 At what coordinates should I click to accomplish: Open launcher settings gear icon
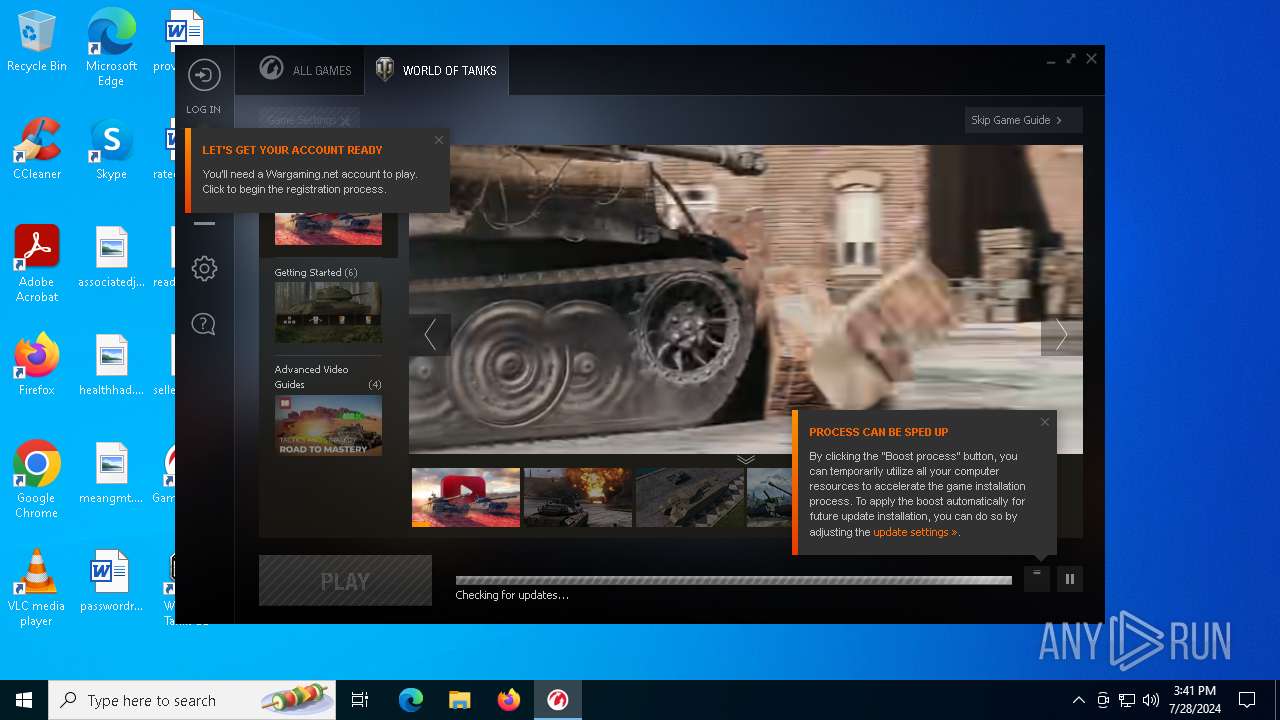[204, 268]
